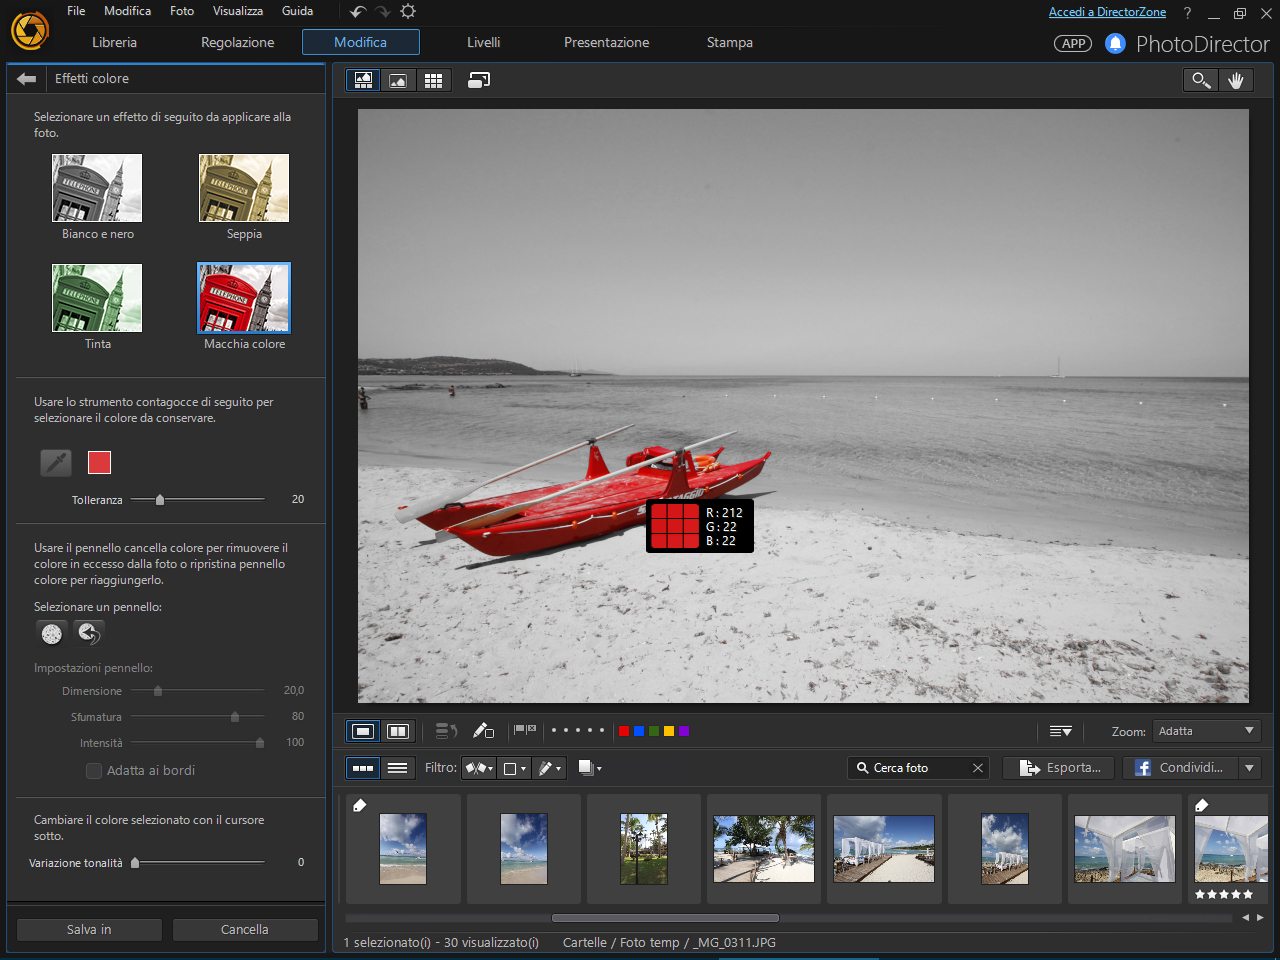Switch filmstrip to list view
1280x960 pixels.
[397, 768]
